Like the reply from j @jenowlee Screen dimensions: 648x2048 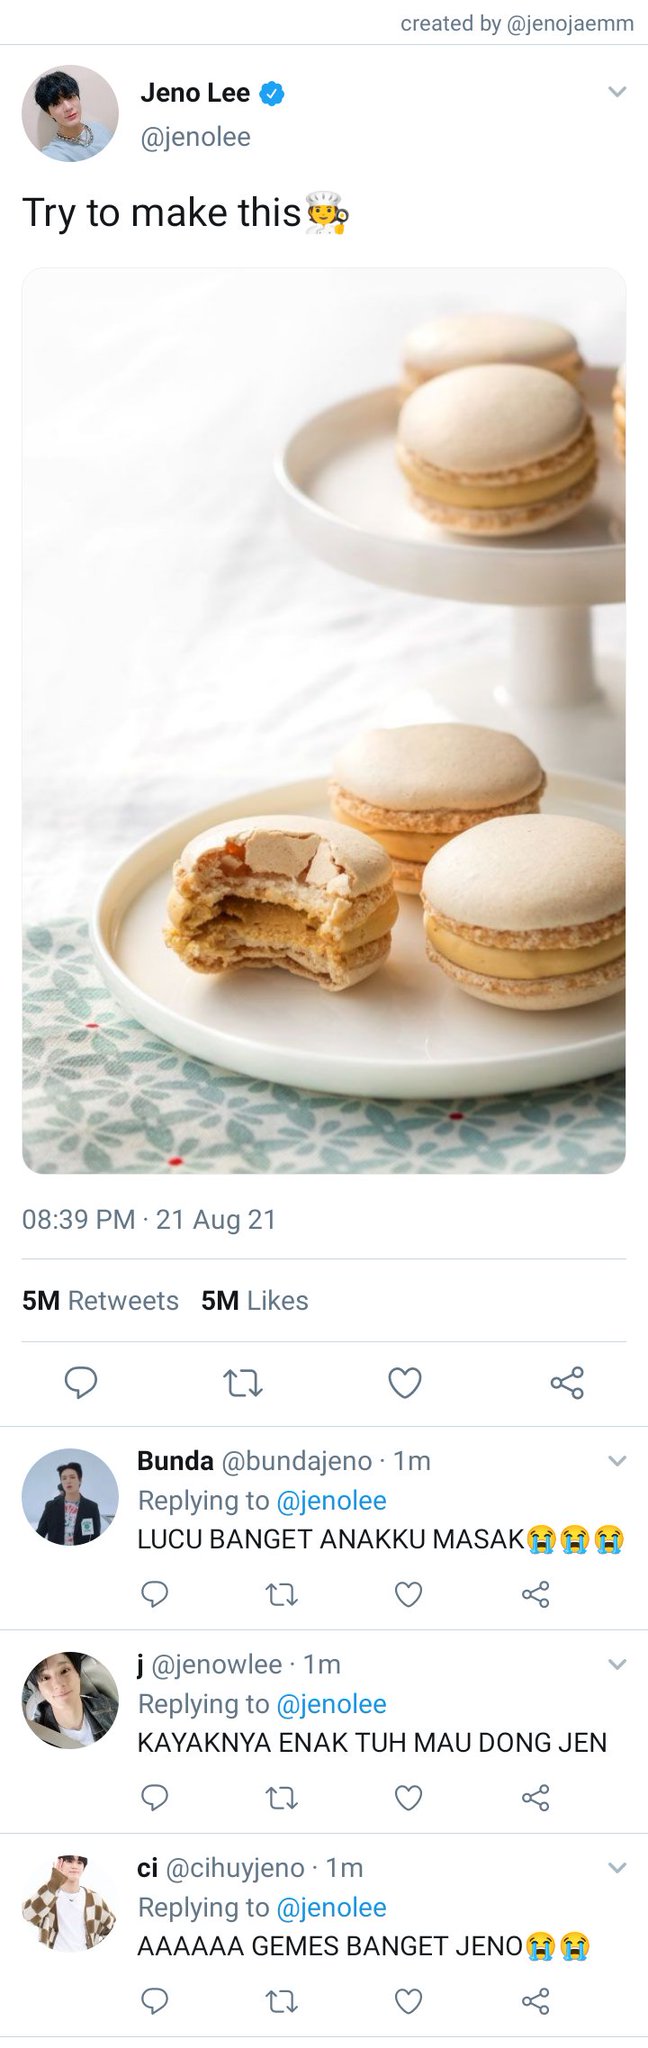click(408, 1798)
